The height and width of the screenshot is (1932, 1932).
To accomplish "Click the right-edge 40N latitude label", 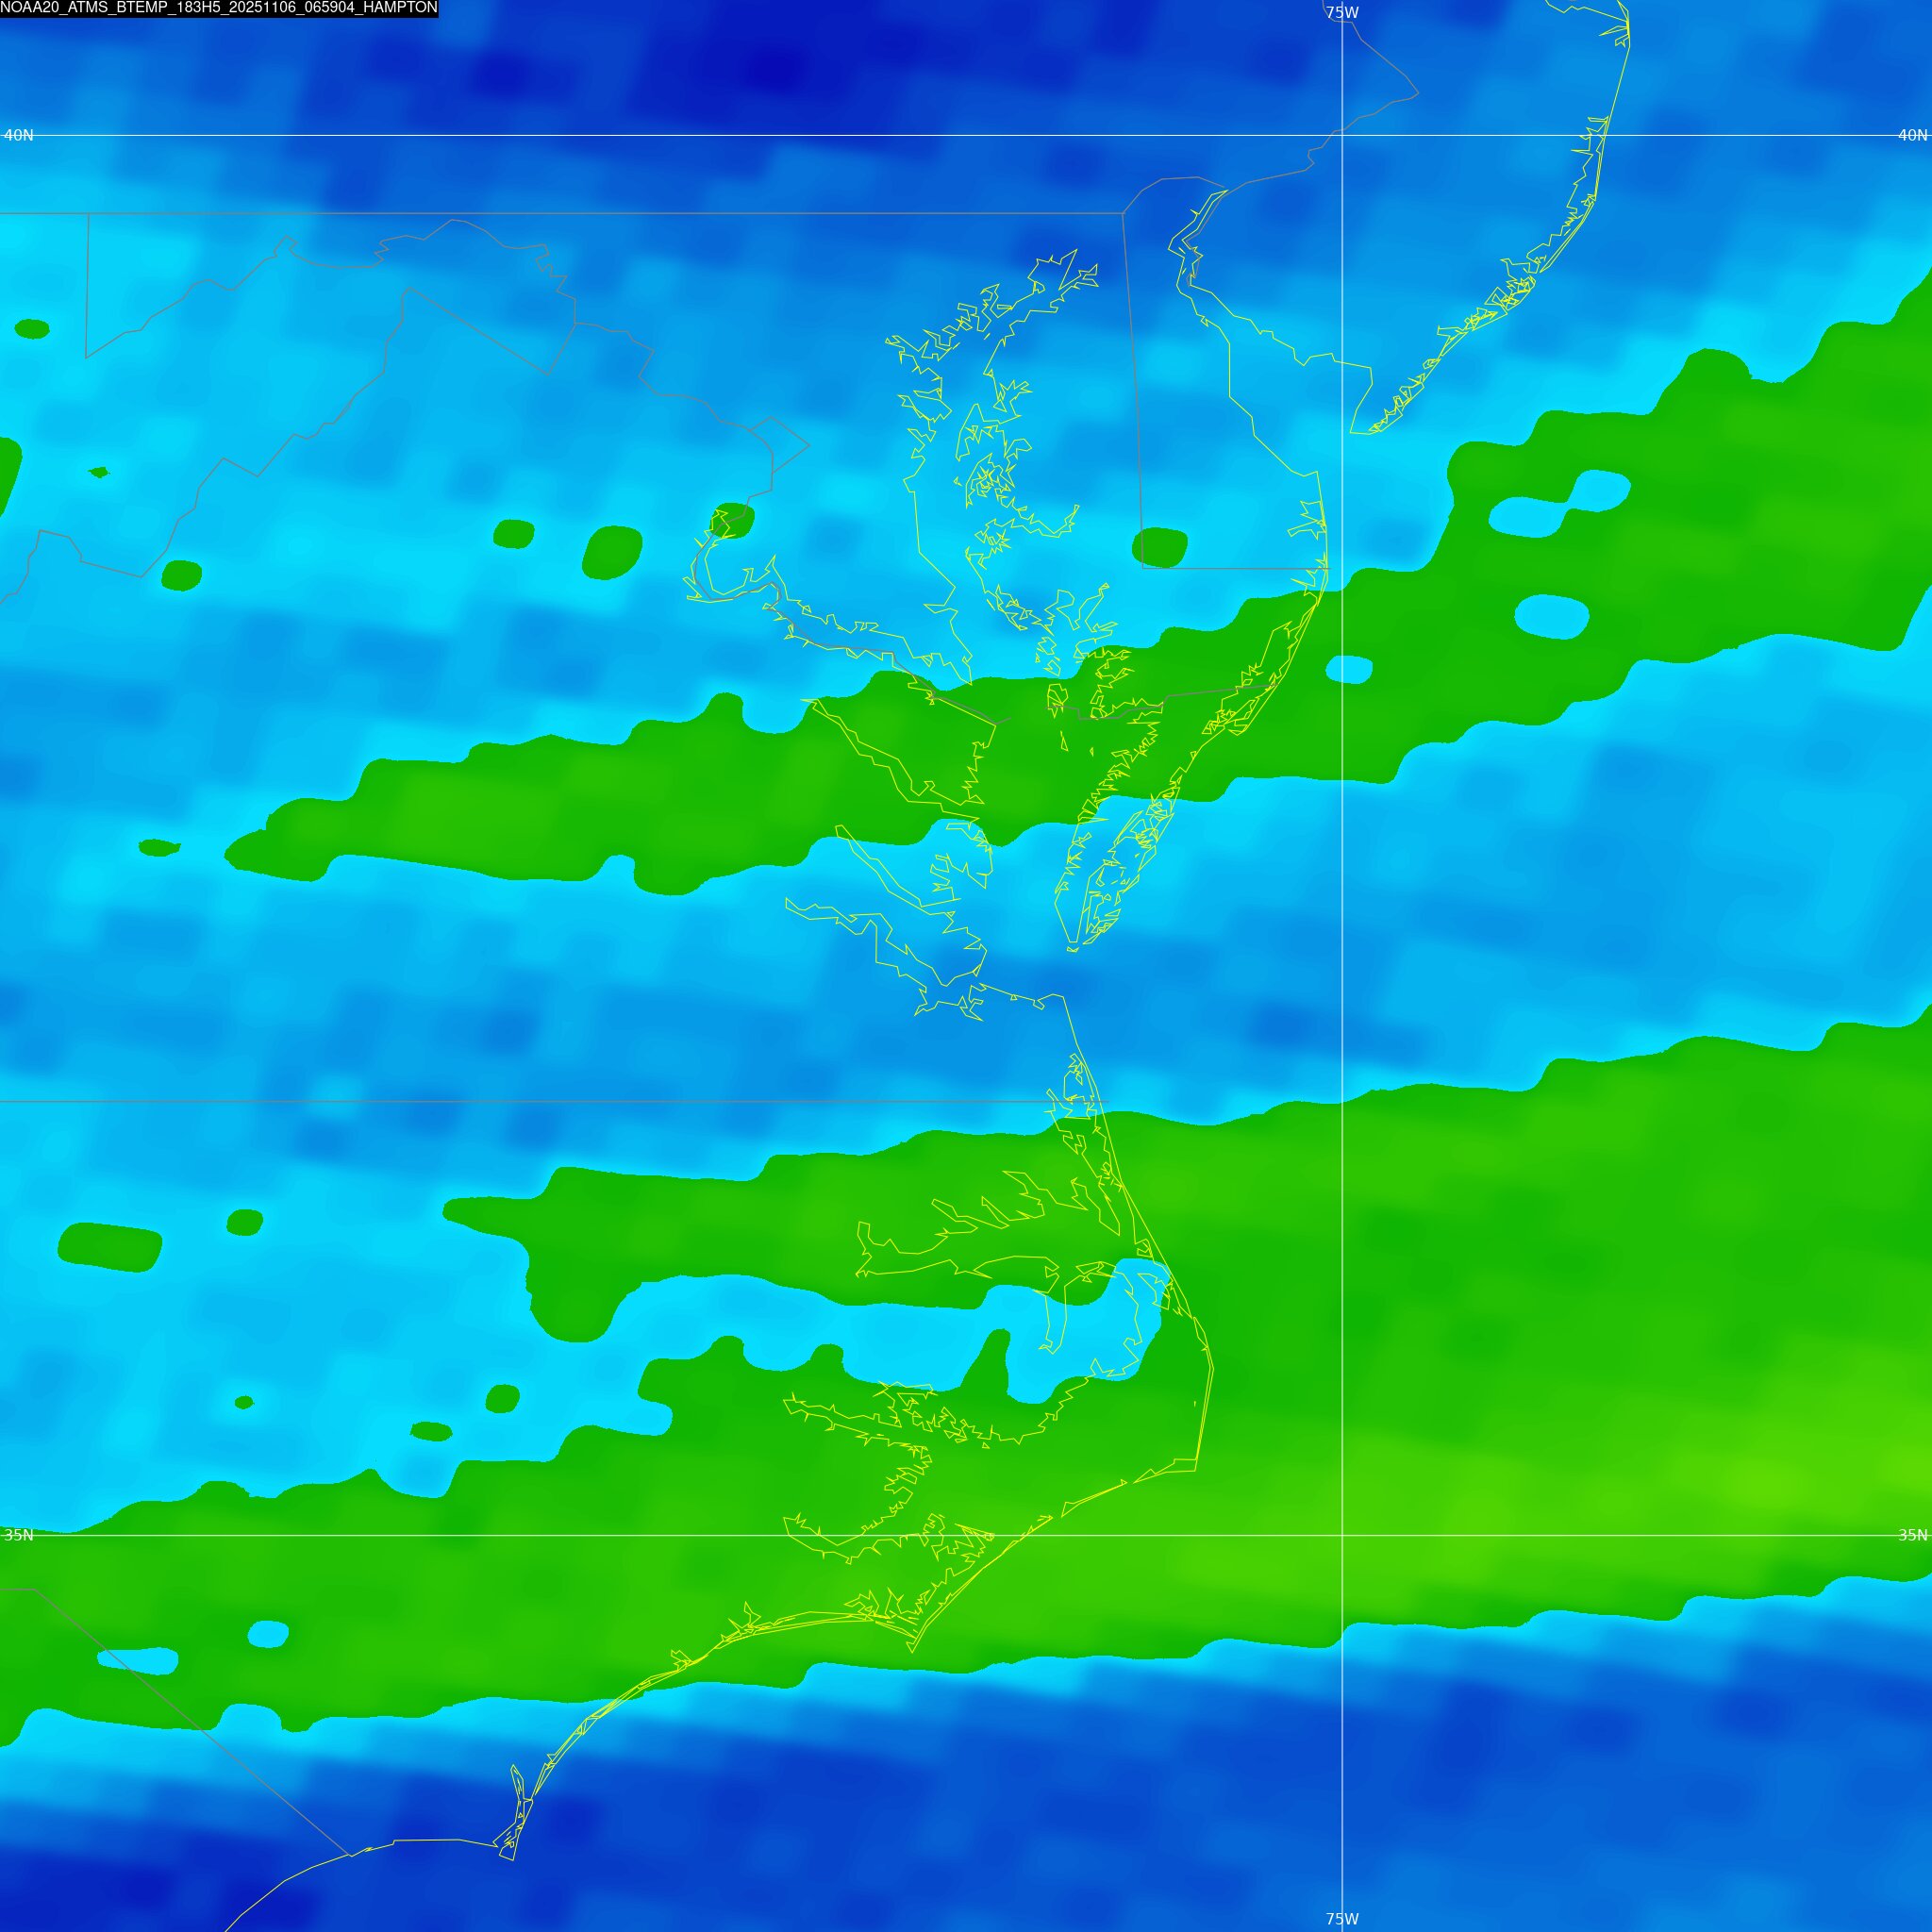I will (x=1912, y=135).
